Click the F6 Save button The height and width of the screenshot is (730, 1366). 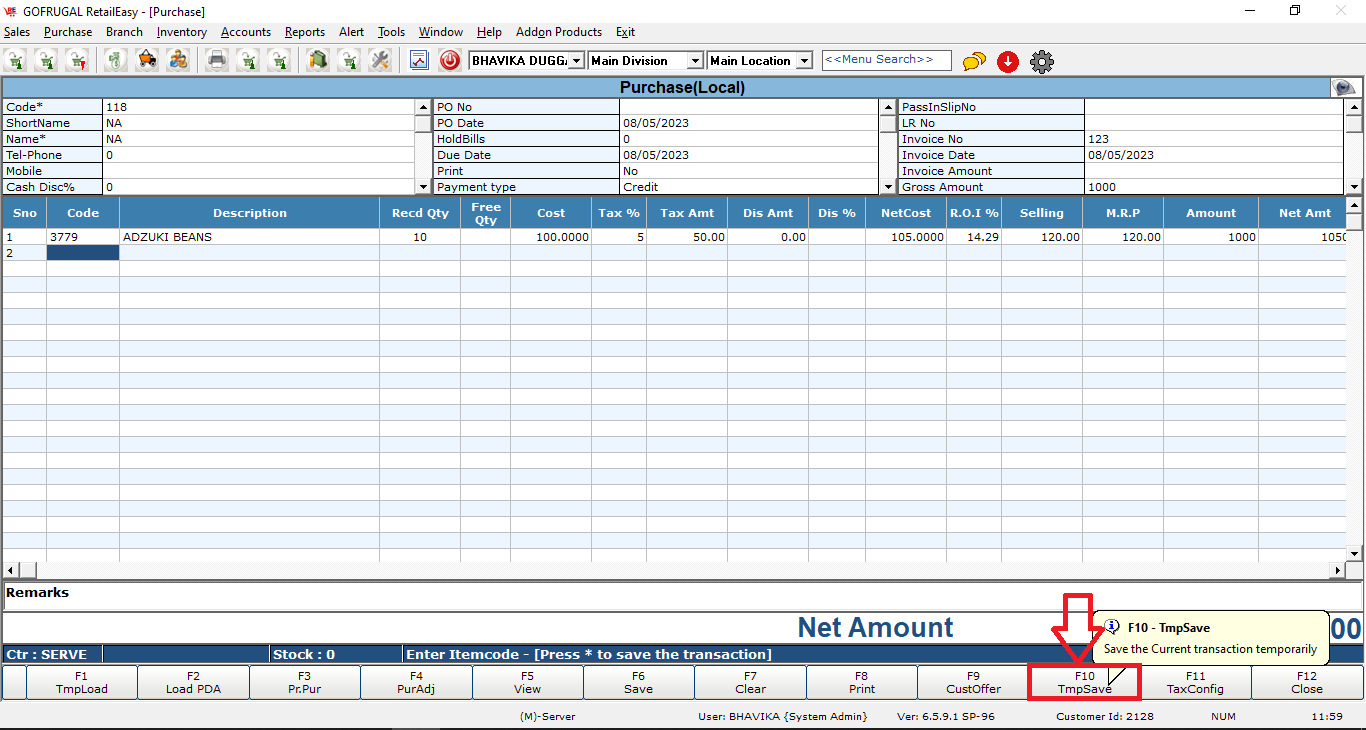click(639, 682)
